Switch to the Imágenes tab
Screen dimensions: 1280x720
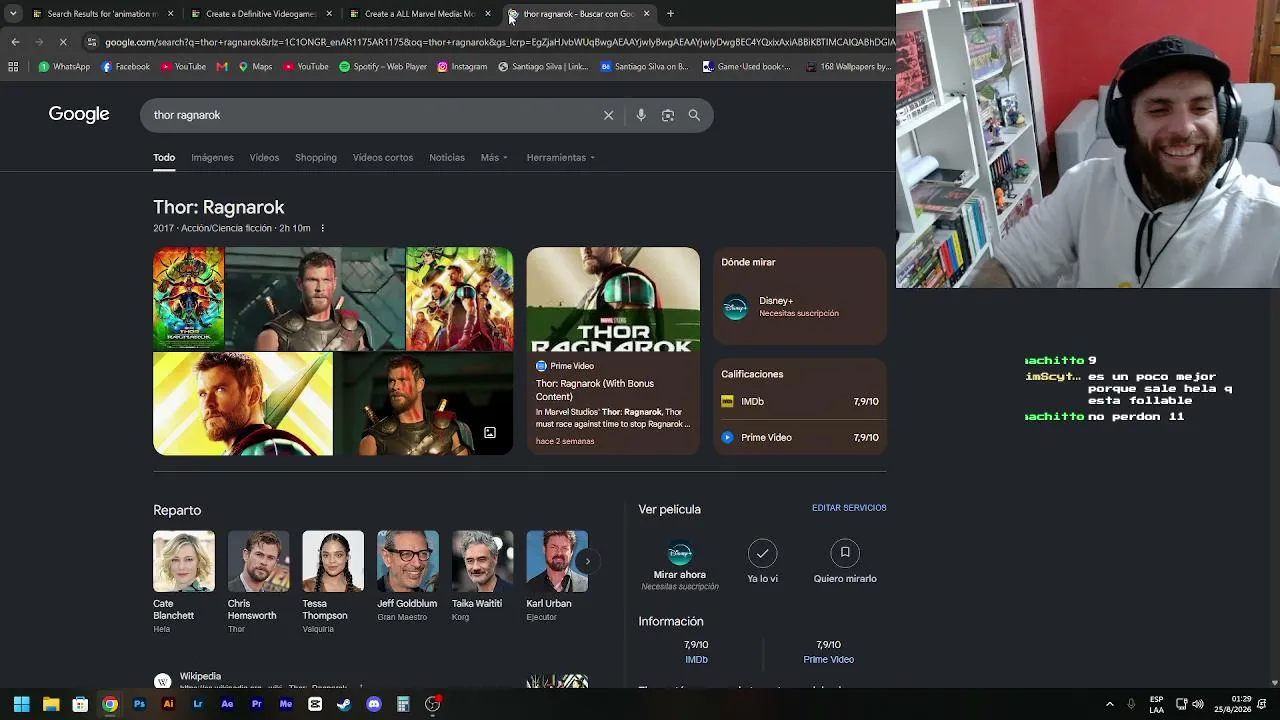[x=212, y=158]
